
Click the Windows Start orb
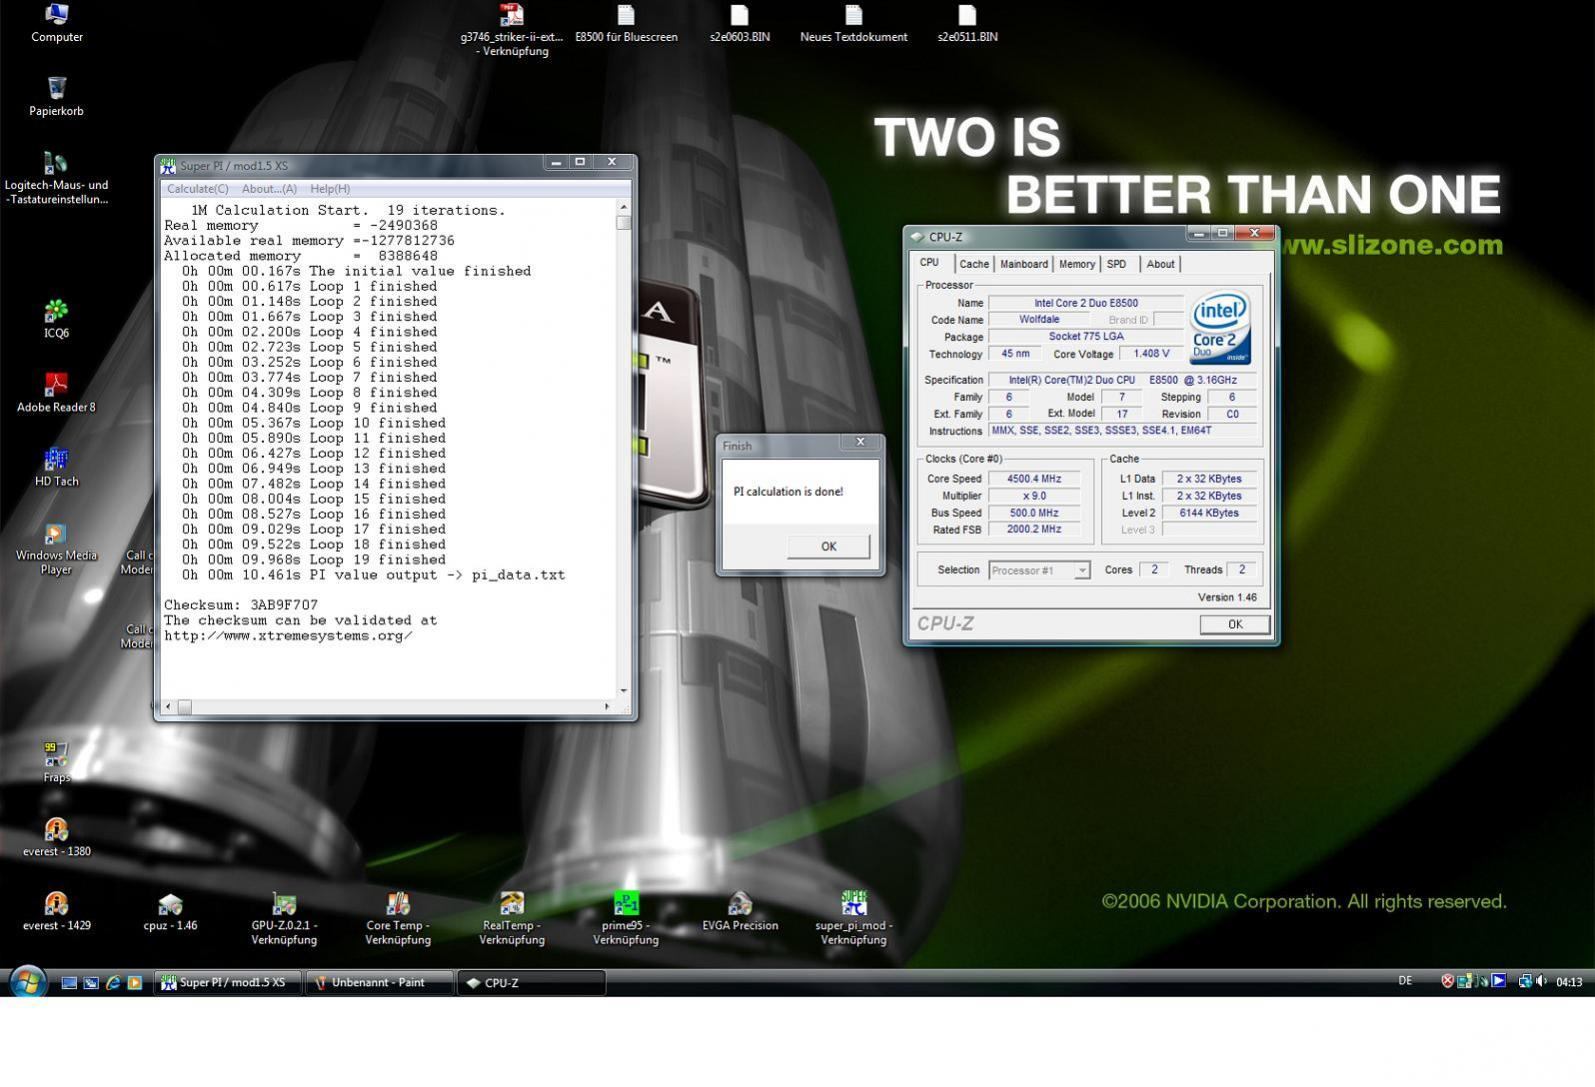point(27,982)
